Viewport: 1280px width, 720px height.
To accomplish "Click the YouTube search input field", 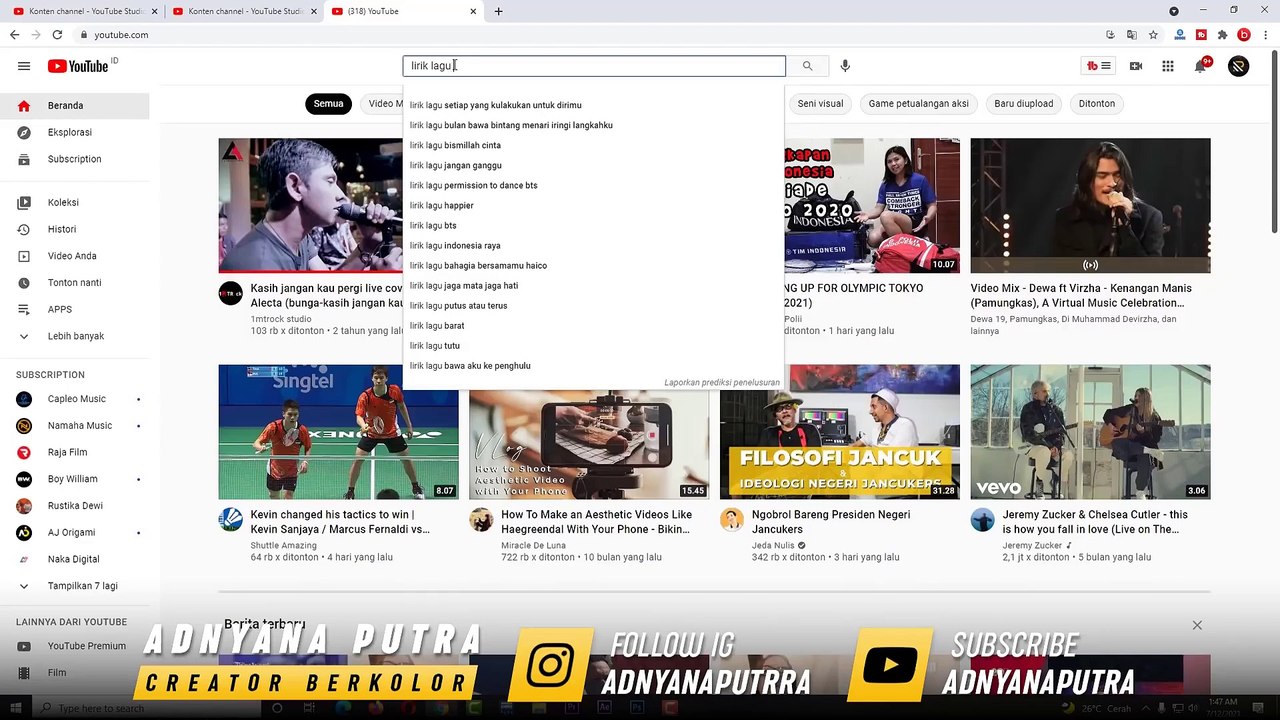I will pos(594,66).
